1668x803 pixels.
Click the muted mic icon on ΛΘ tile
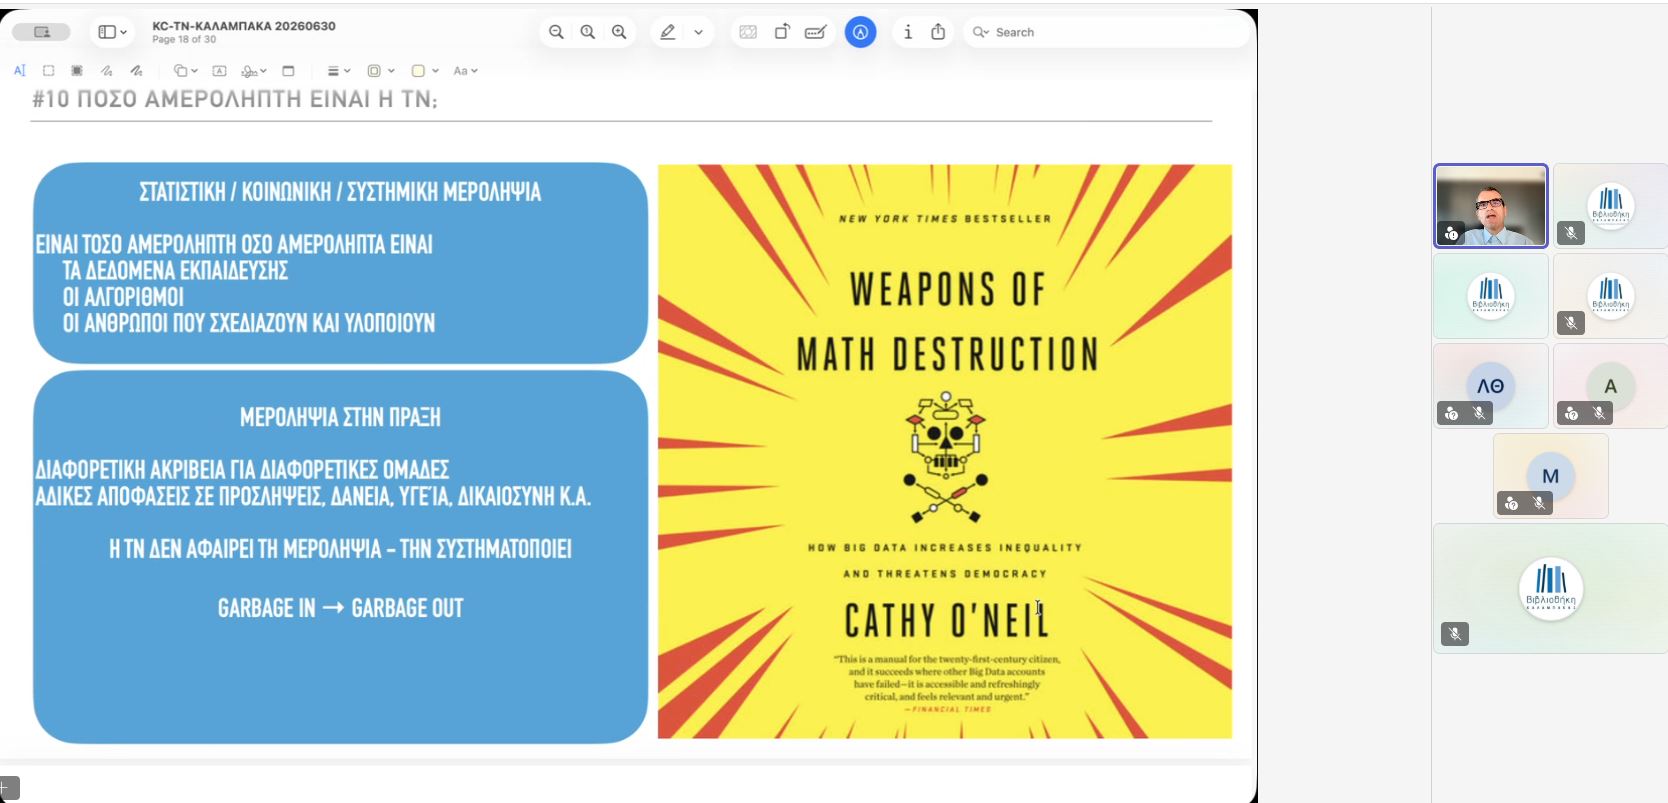coord(1479,413)
